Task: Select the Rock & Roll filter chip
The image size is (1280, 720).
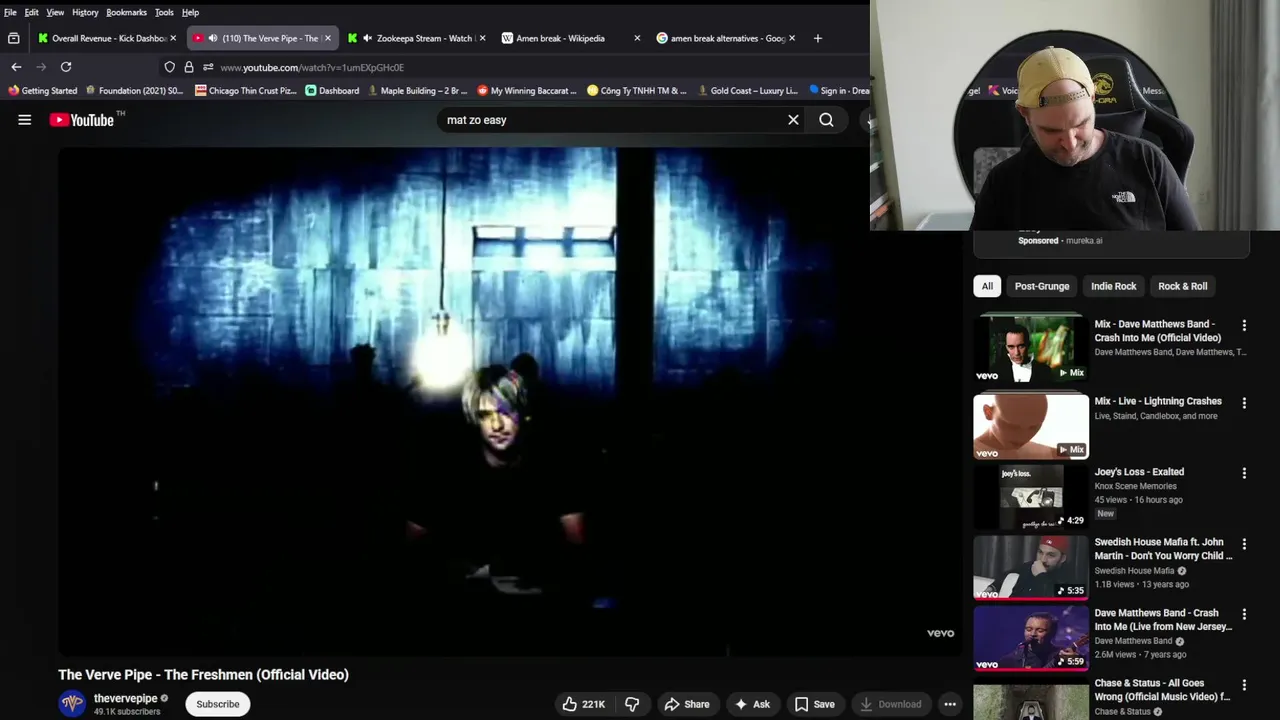Action: 1182,286
